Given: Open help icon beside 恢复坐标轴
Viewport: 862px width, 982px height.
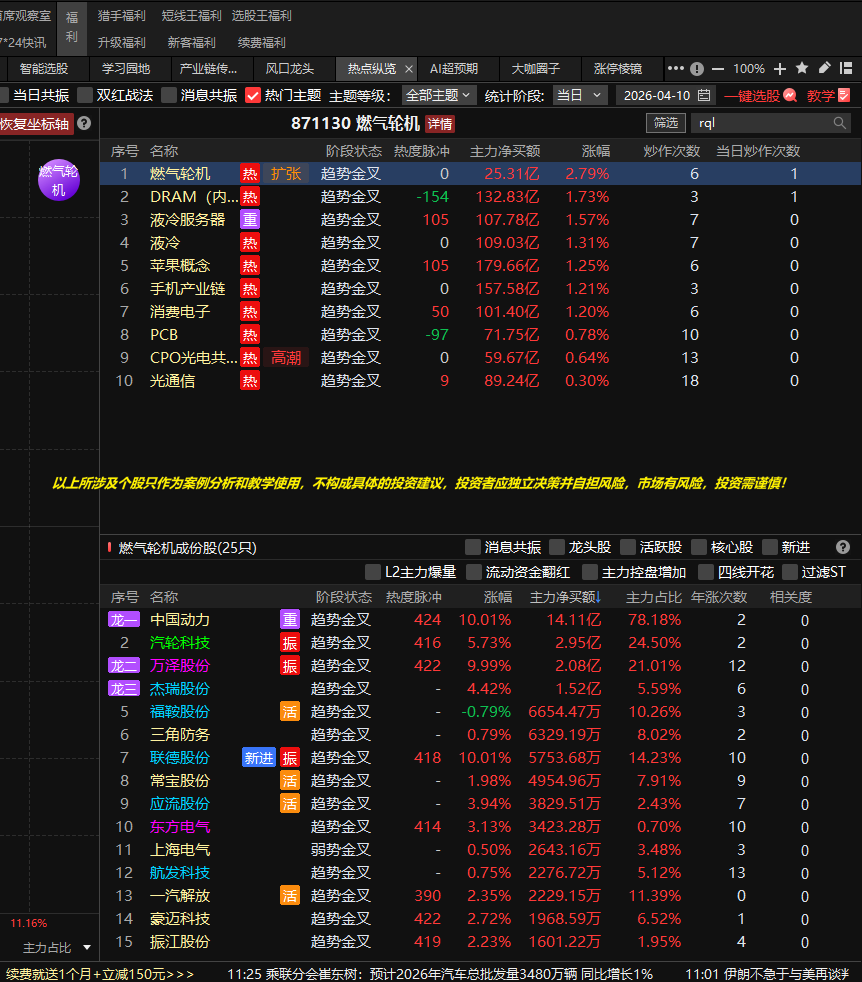Looking at the screenshot, I should click(x=84, y=123).
